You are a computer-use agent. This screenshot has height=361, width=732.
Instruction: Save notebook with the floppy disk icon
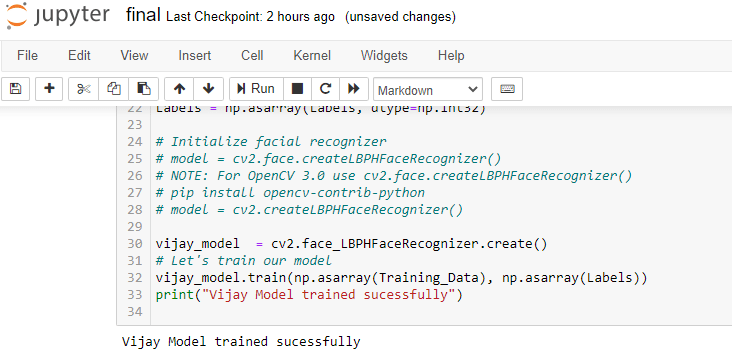click(x=15, y=89)
